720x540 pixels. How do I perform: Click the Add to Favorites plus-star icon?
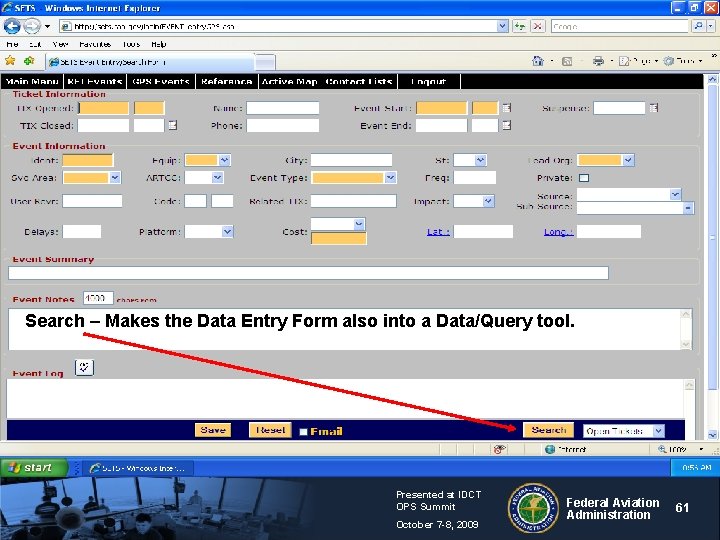pyautogui.click(x=29, y=61)
